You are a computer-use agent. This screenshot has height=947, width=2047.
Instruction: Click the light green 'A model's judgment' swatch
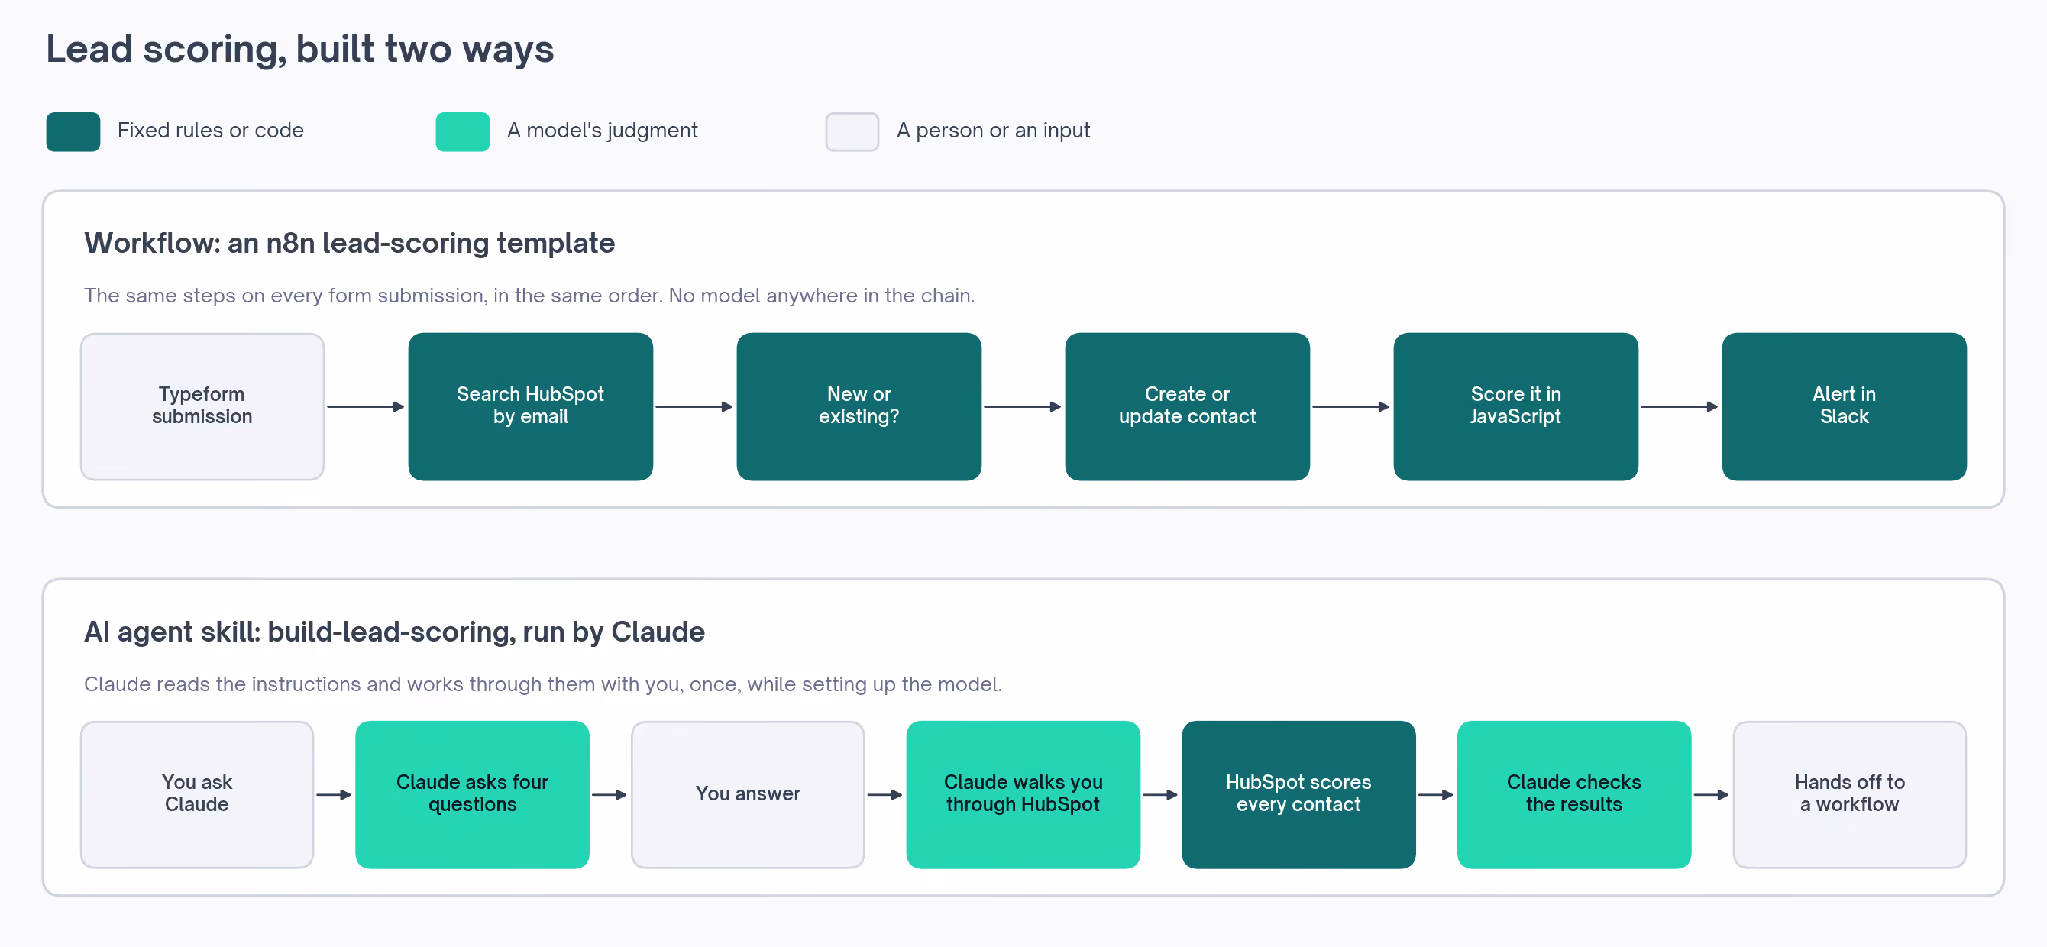pos(463,131)
